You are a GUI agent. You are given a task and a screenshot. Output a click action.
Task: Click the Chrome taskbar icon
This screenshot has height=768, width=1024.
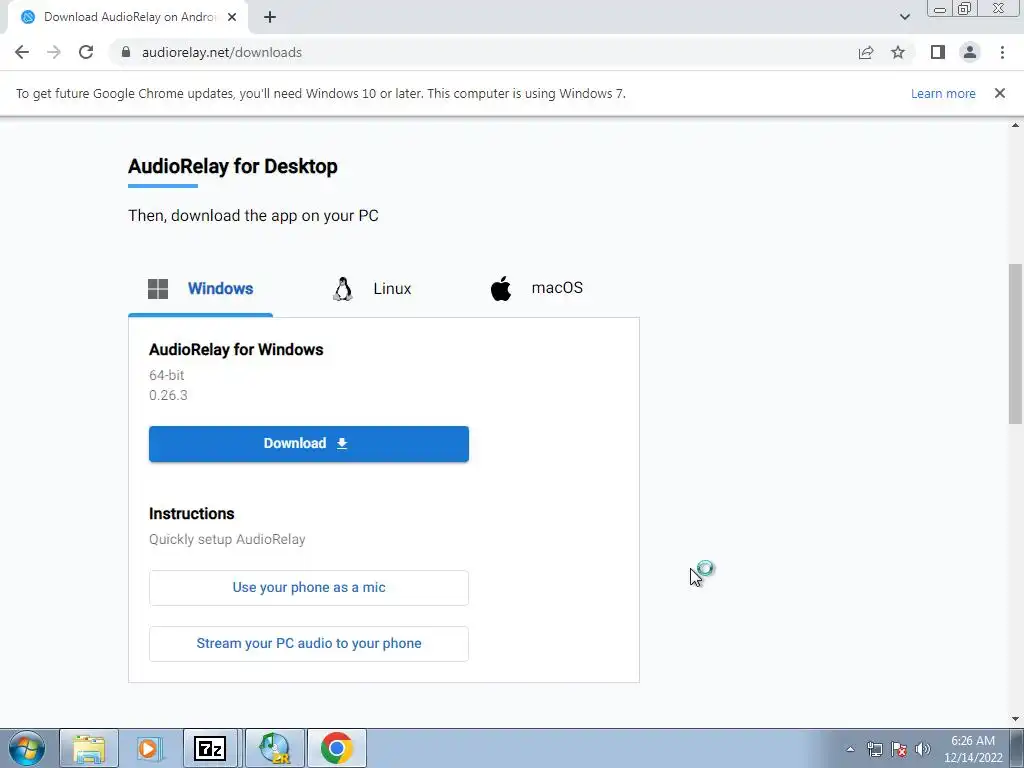(336, 748)
